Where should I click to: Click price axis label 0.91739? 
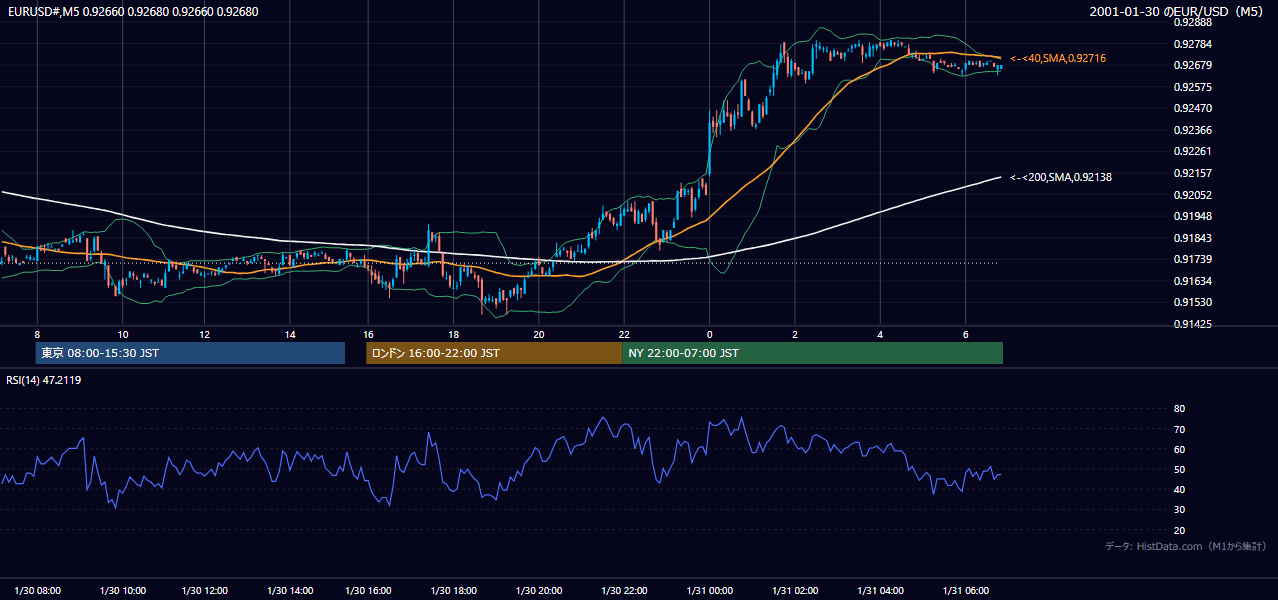1191,259
